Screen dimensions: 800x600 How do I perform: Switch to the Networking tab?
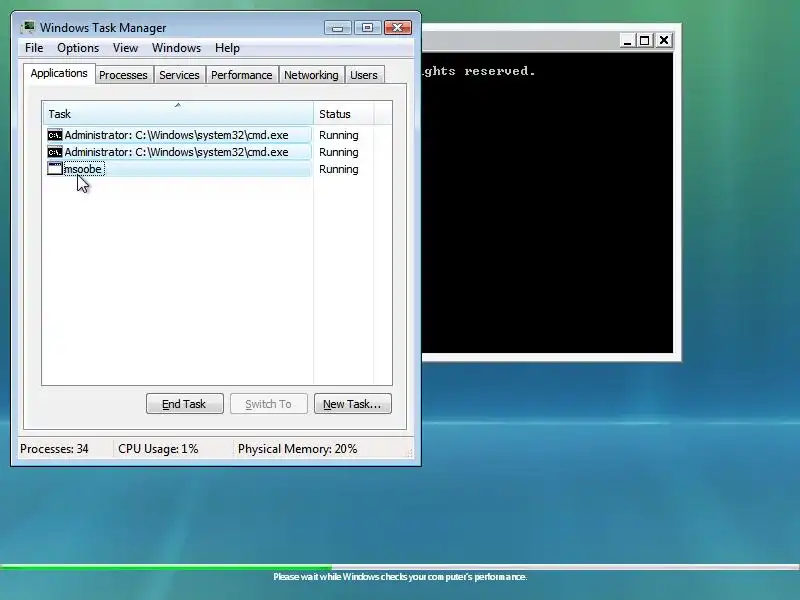coord(311,75)
